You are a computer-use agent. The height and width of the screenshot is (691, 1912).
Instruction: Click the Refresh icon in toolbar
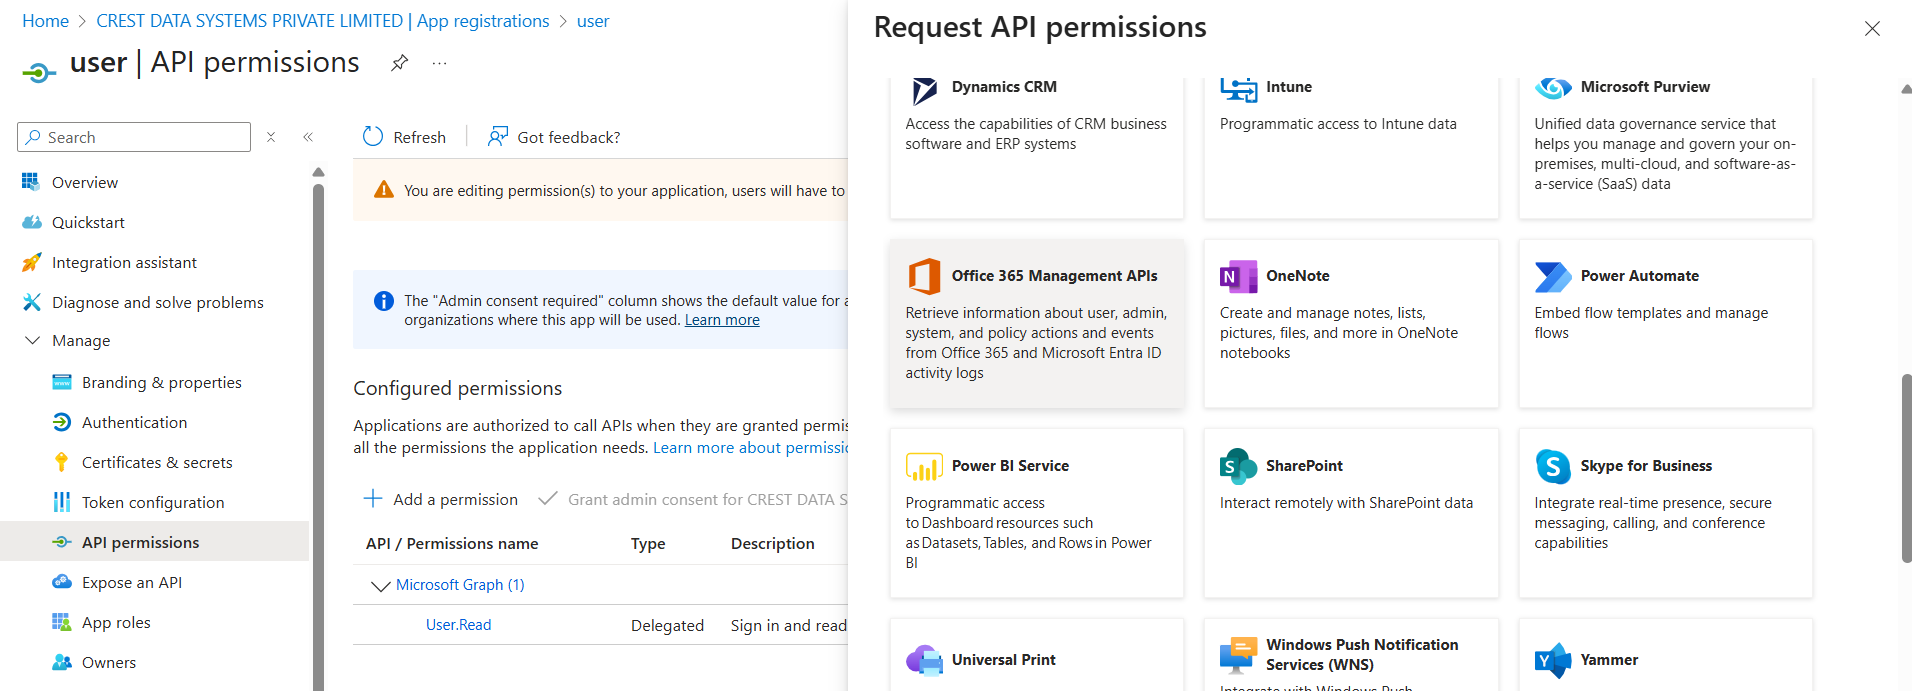[x=373, y=137]
